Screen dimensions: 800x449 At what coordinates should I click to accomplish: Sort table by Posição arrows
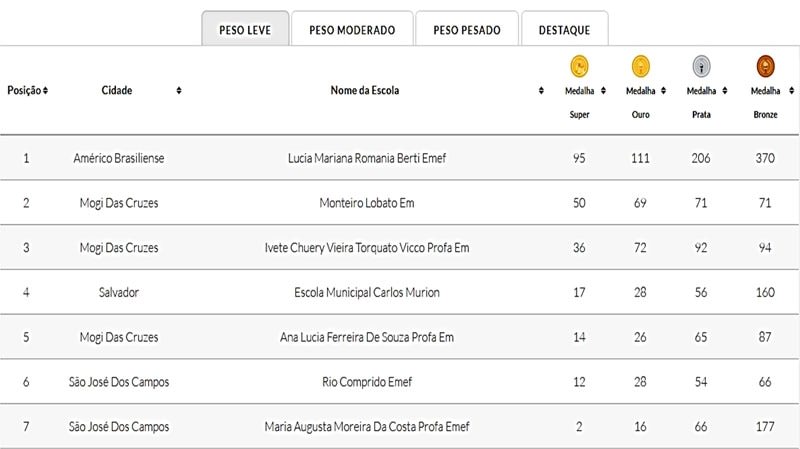point(45,90)
